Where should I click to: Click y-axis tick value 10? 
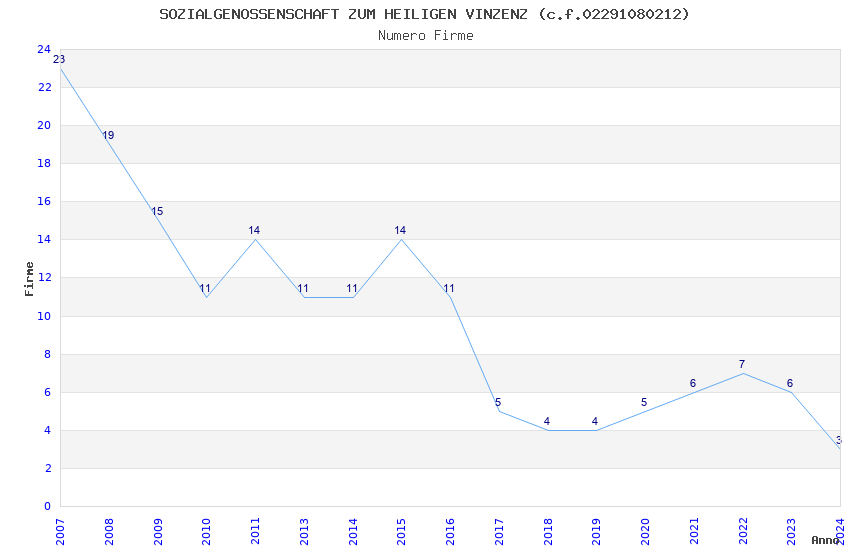pos(44,316)
